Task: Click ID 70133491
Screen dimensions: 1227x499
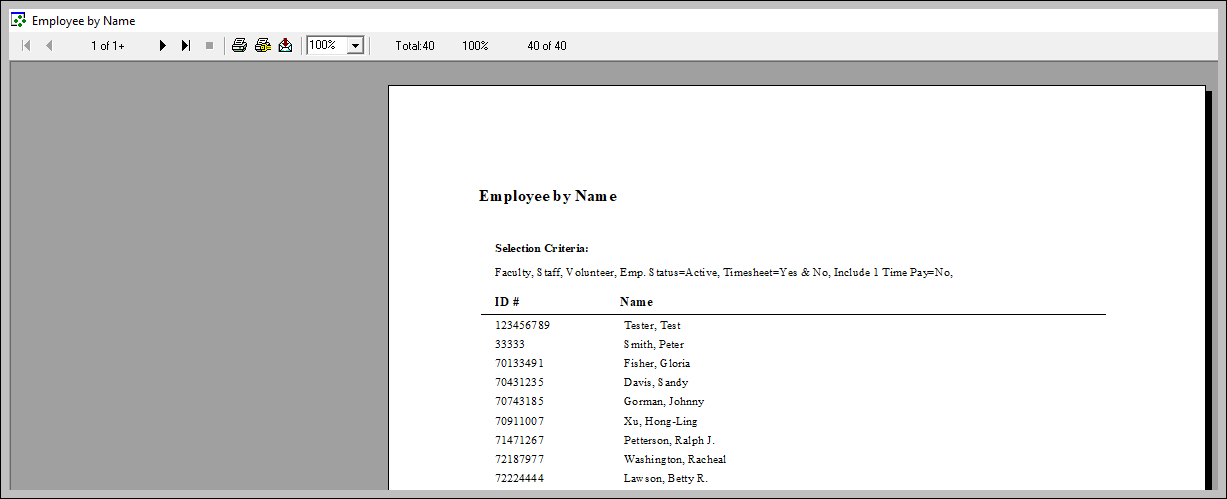Action: pyautogui.click(x=519, y=363)
